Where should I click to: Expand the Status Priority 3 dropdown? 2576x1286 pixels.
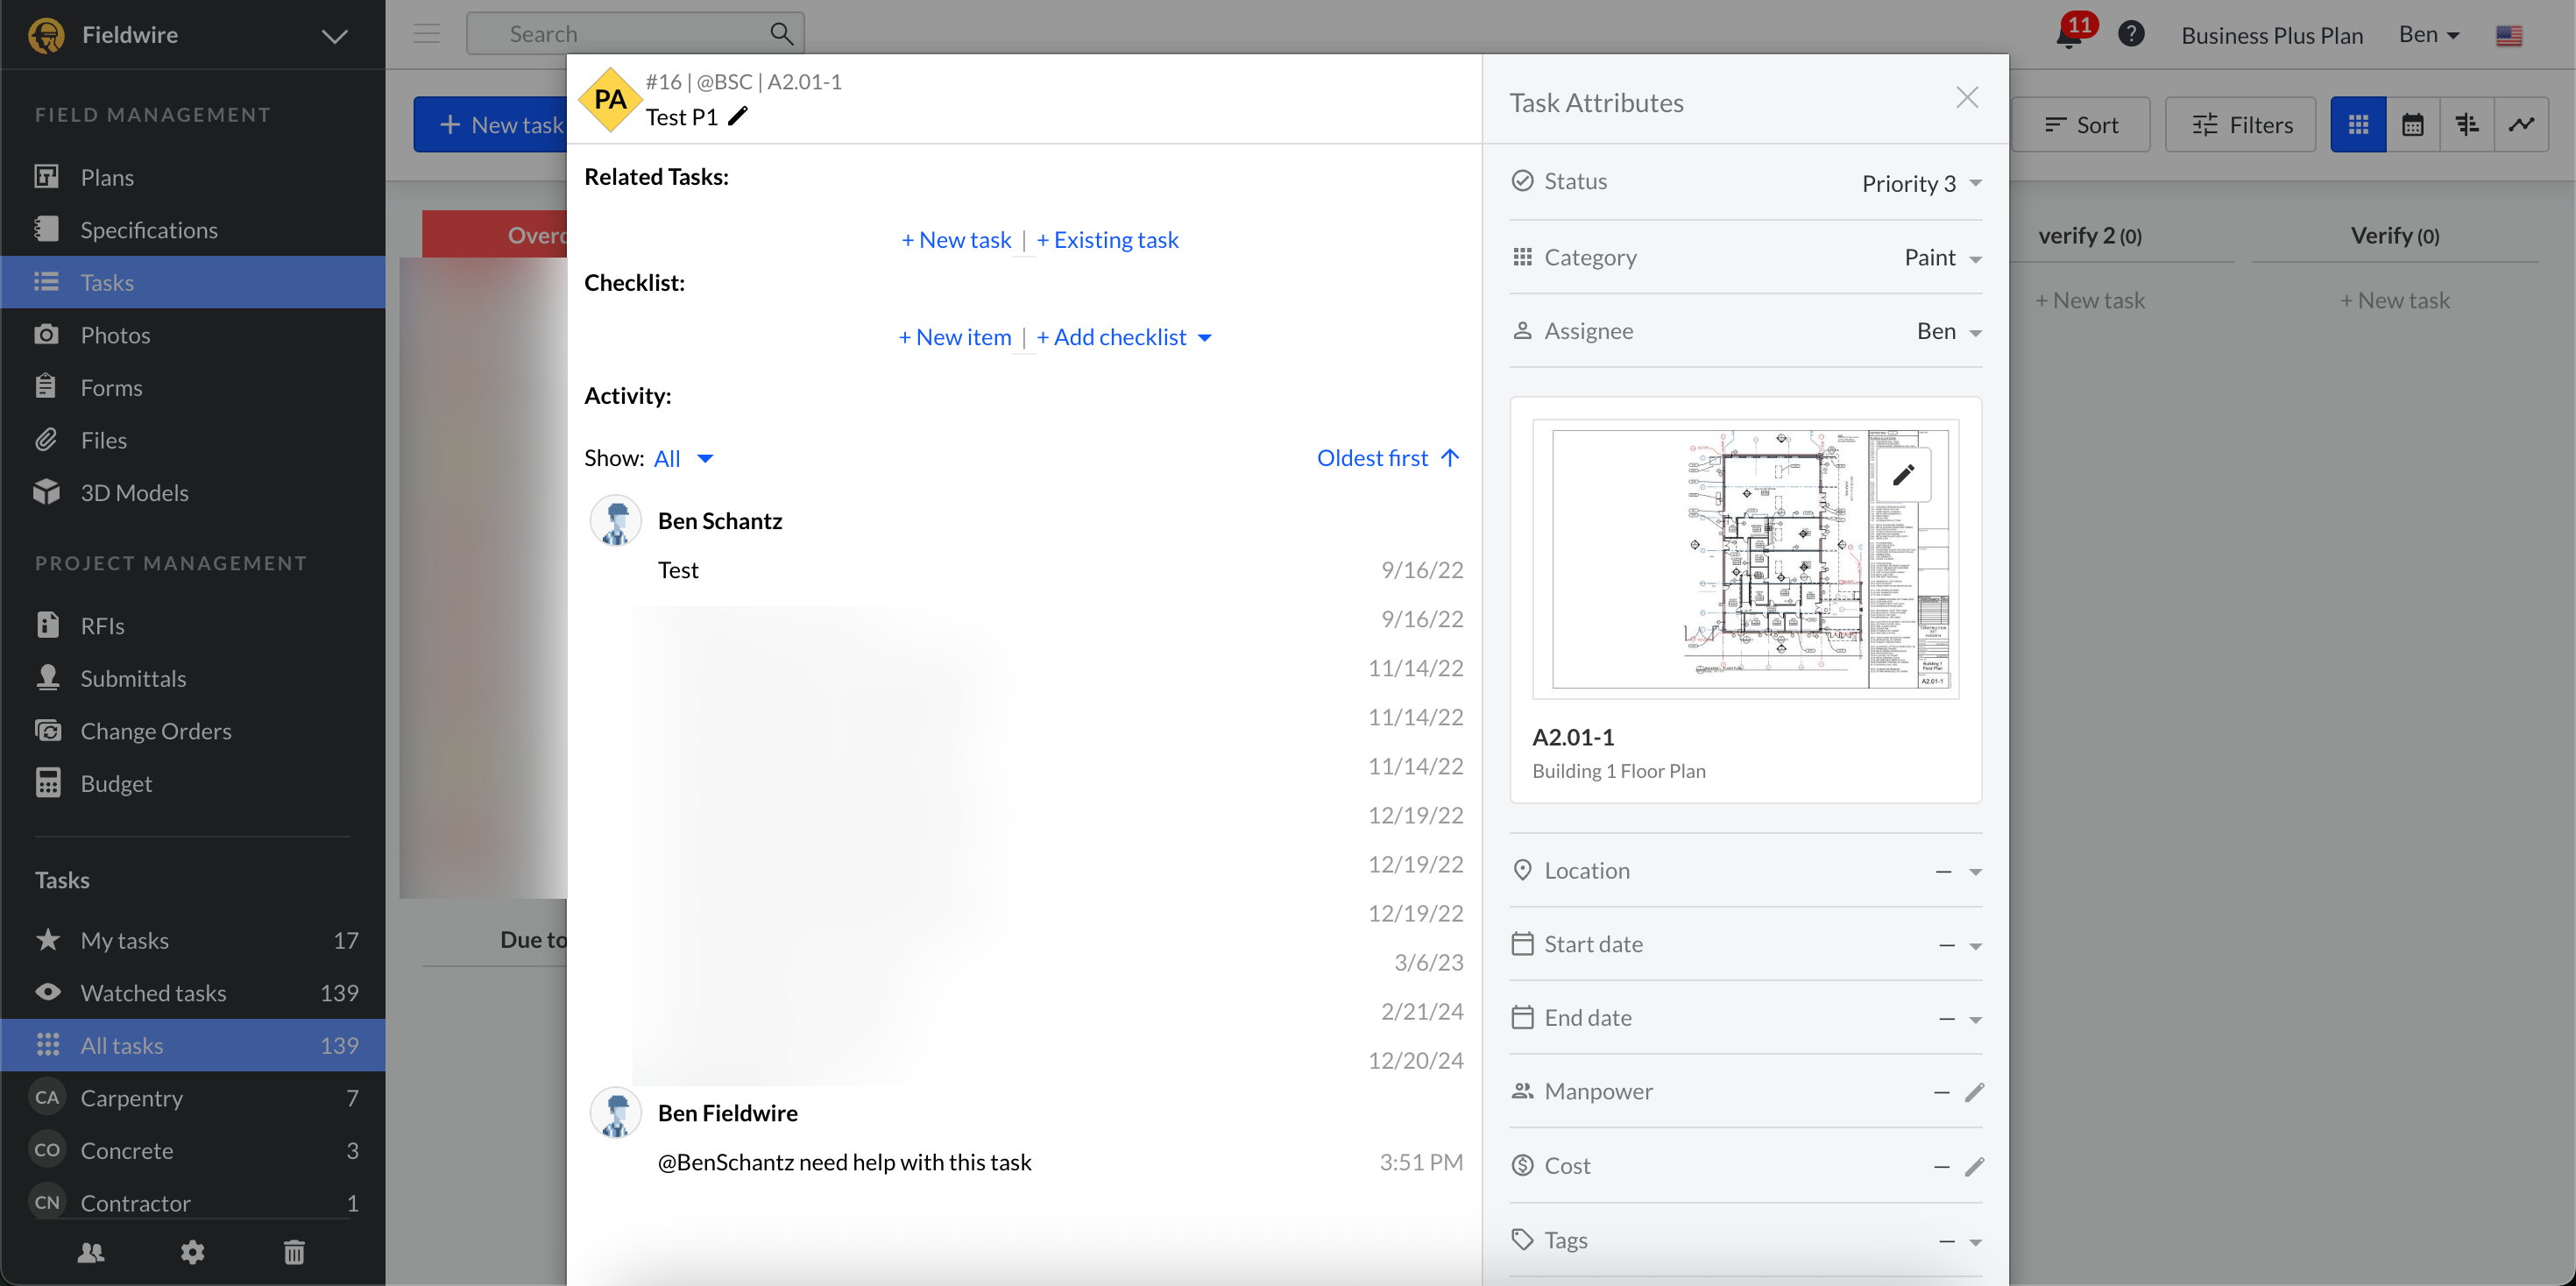[x=1920, y=183]
